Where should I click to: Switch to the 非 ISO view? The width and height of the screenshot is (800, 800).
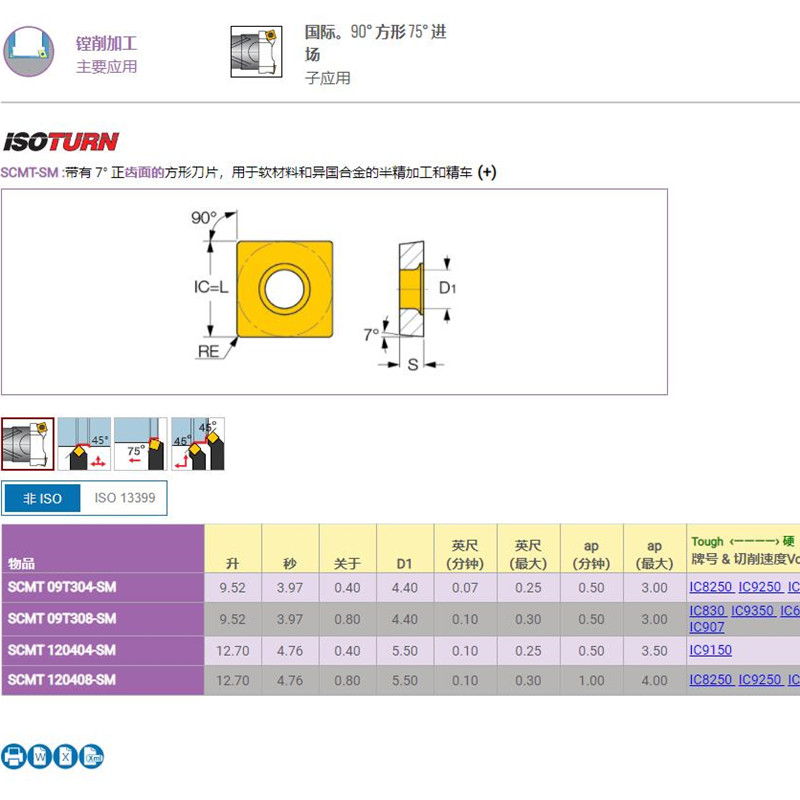[42, 498]
